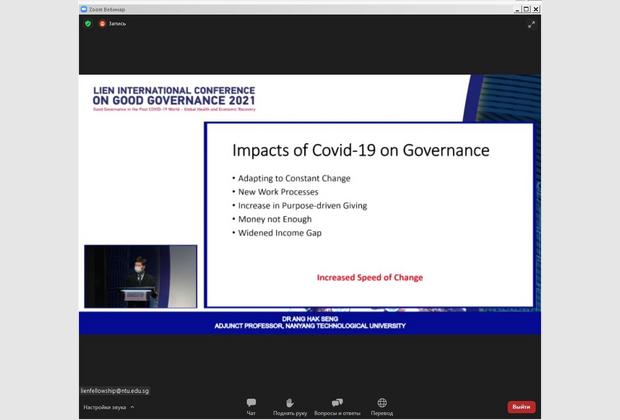Click the lienfellowship@ntu.edu.sg name label
This screenshot has height=420, width=620.
(115, 391)
